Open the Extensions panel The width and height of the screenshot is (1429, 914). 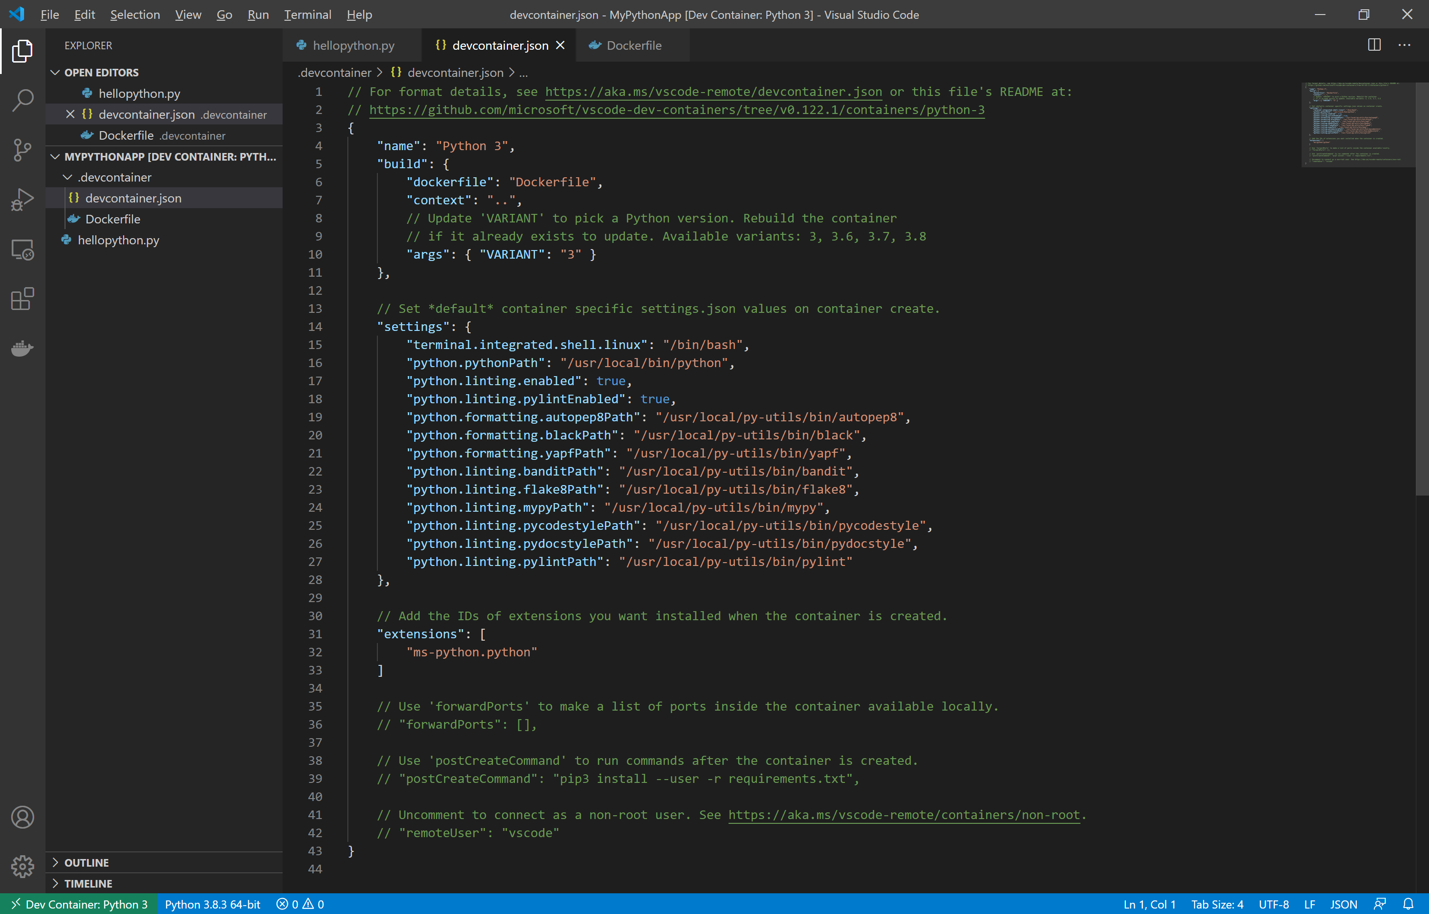(x=22, y=298)
